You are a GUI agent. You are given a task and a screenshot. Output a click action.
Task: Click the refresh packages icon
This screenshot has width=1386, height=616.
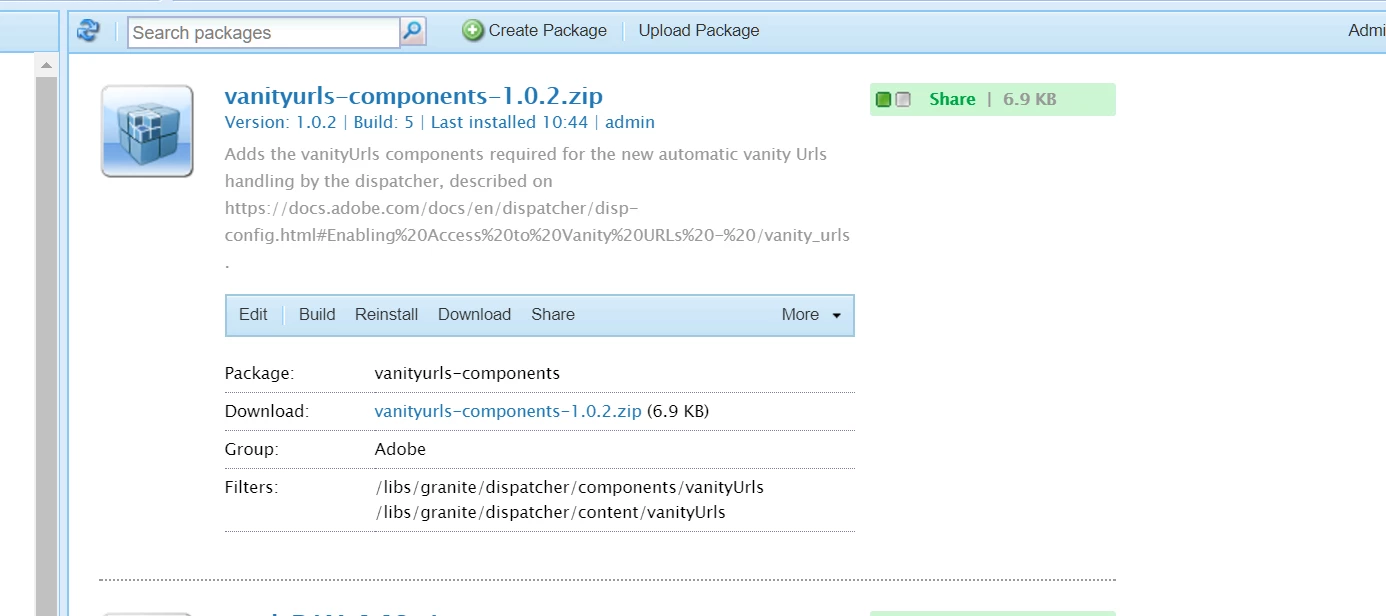[88, 31]
